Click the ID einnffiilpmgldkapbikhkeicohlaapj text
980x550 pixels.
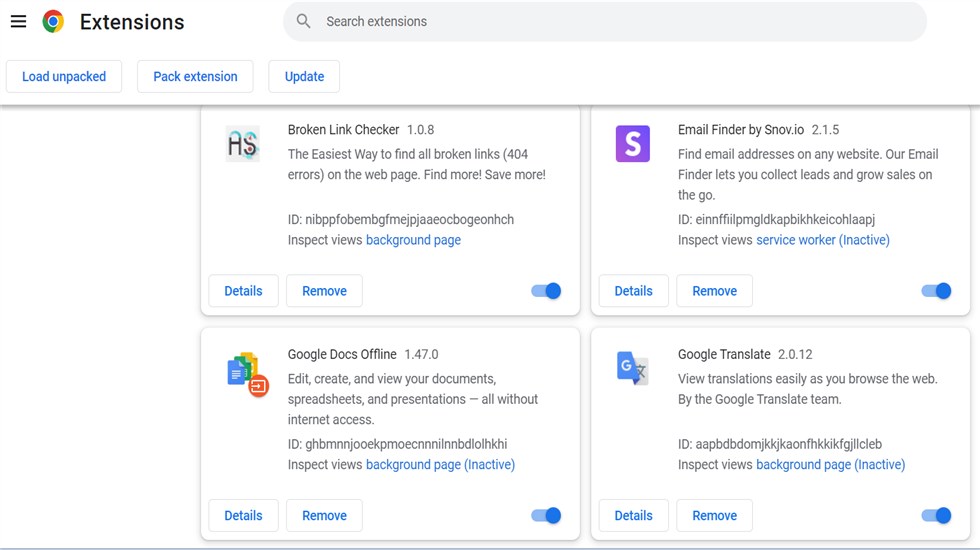tap(776, 219)
